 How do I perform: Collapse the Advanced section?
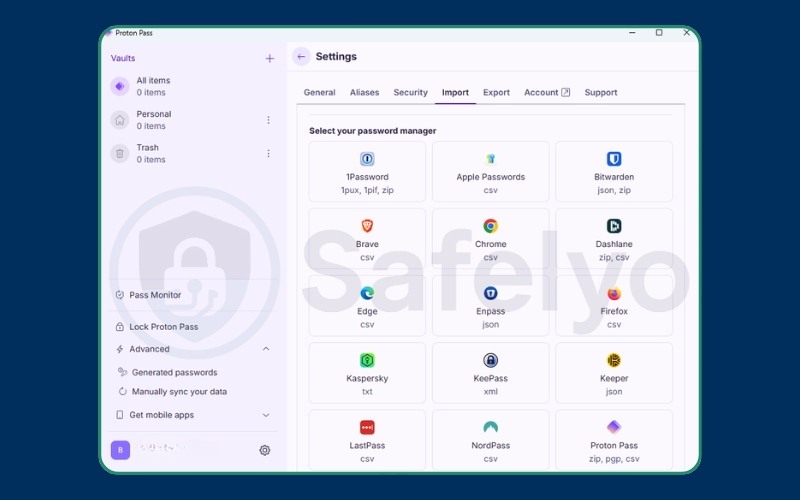click(266, 349)
